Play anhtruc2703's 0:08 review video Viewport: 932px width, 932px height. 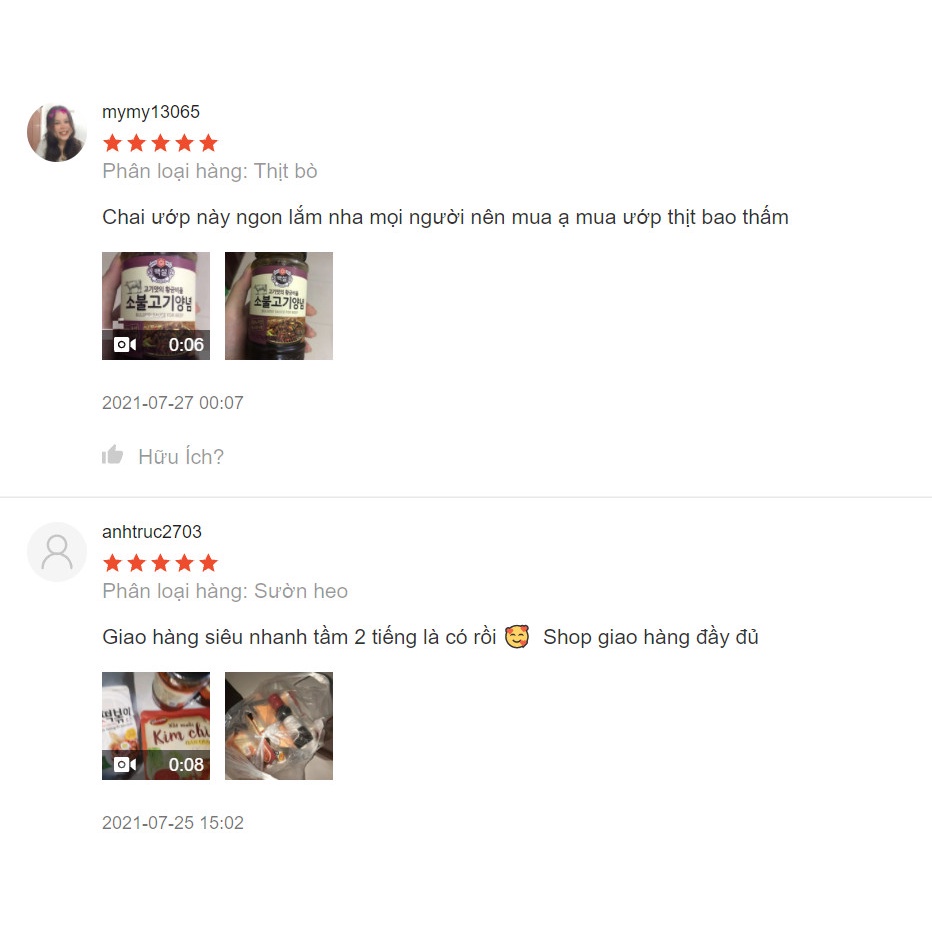click(156, 726)
